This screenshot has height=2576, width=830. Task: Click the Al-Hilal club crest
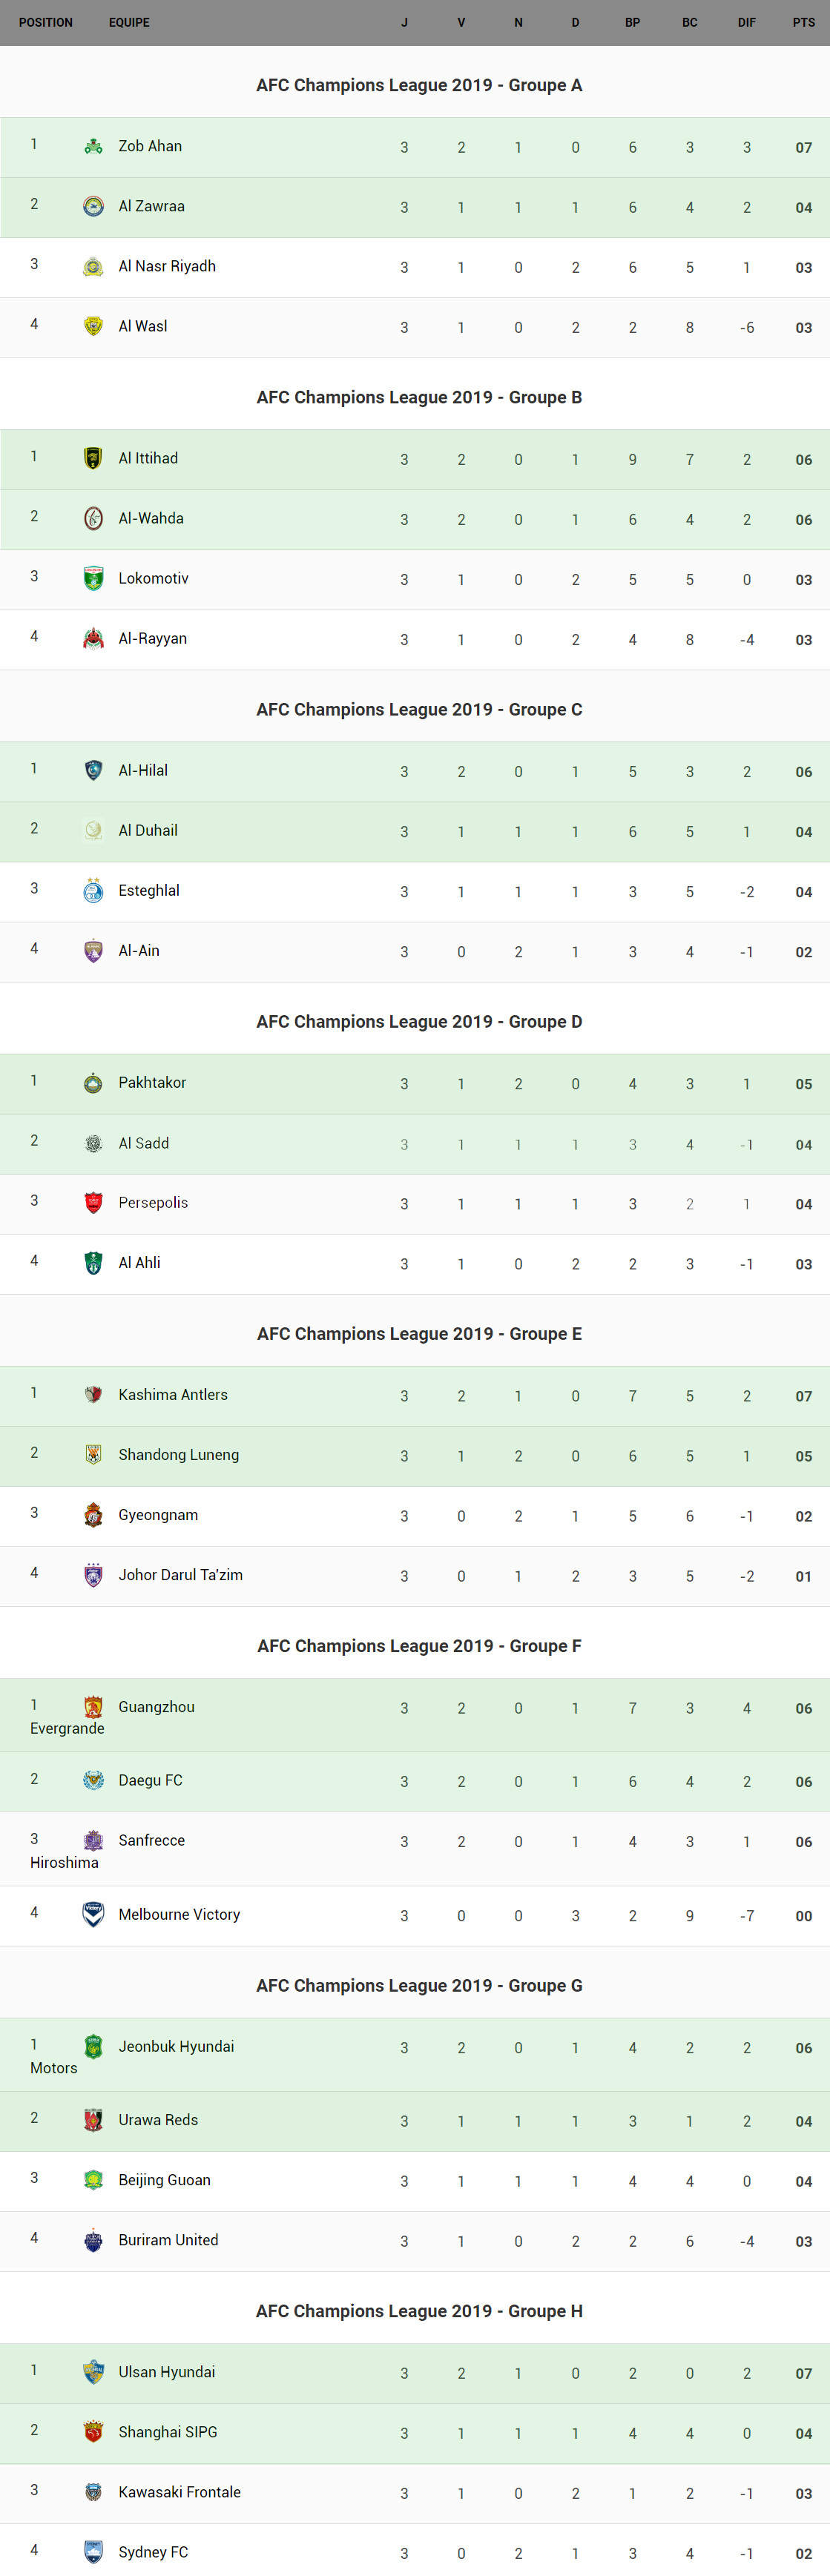93,771
